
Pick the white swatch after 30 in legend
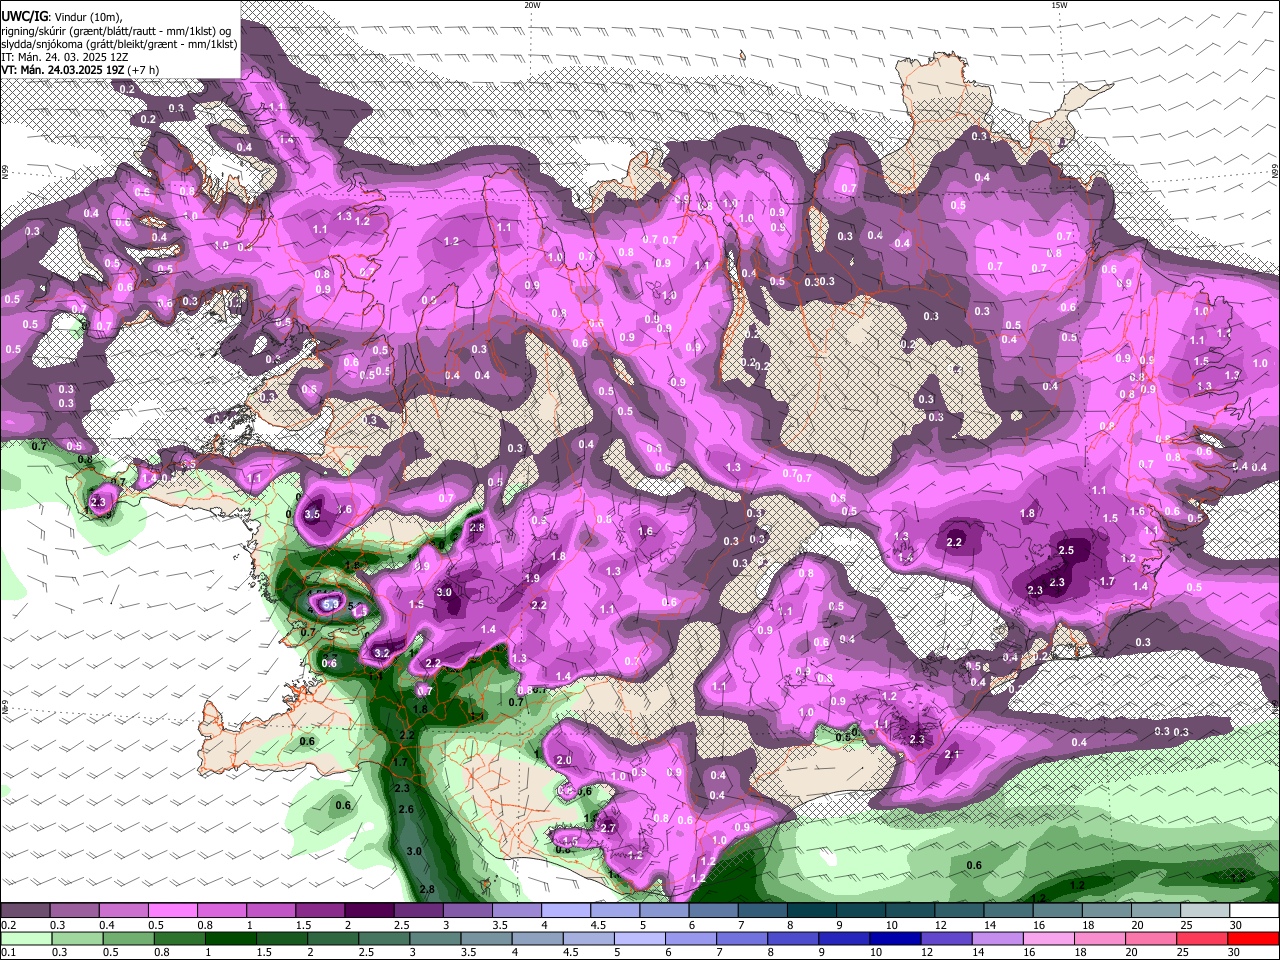[x=1254, y=911]
